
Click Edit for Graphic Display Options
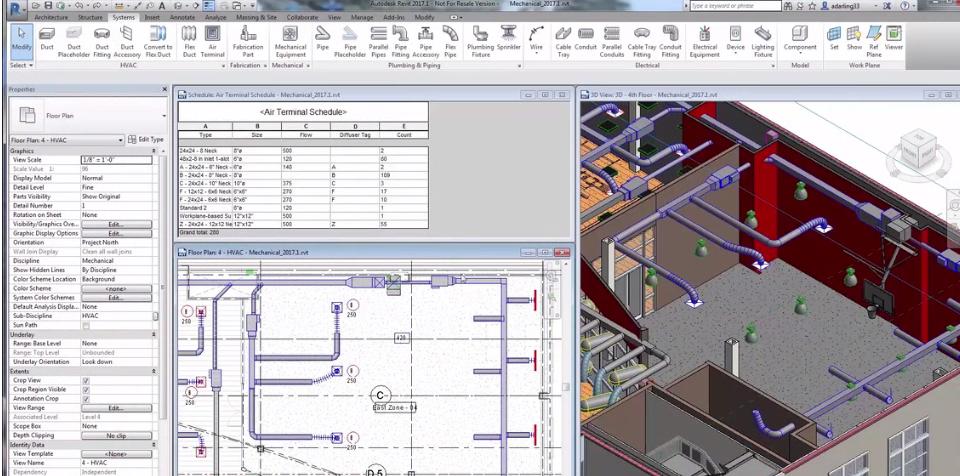click(116, 233)
